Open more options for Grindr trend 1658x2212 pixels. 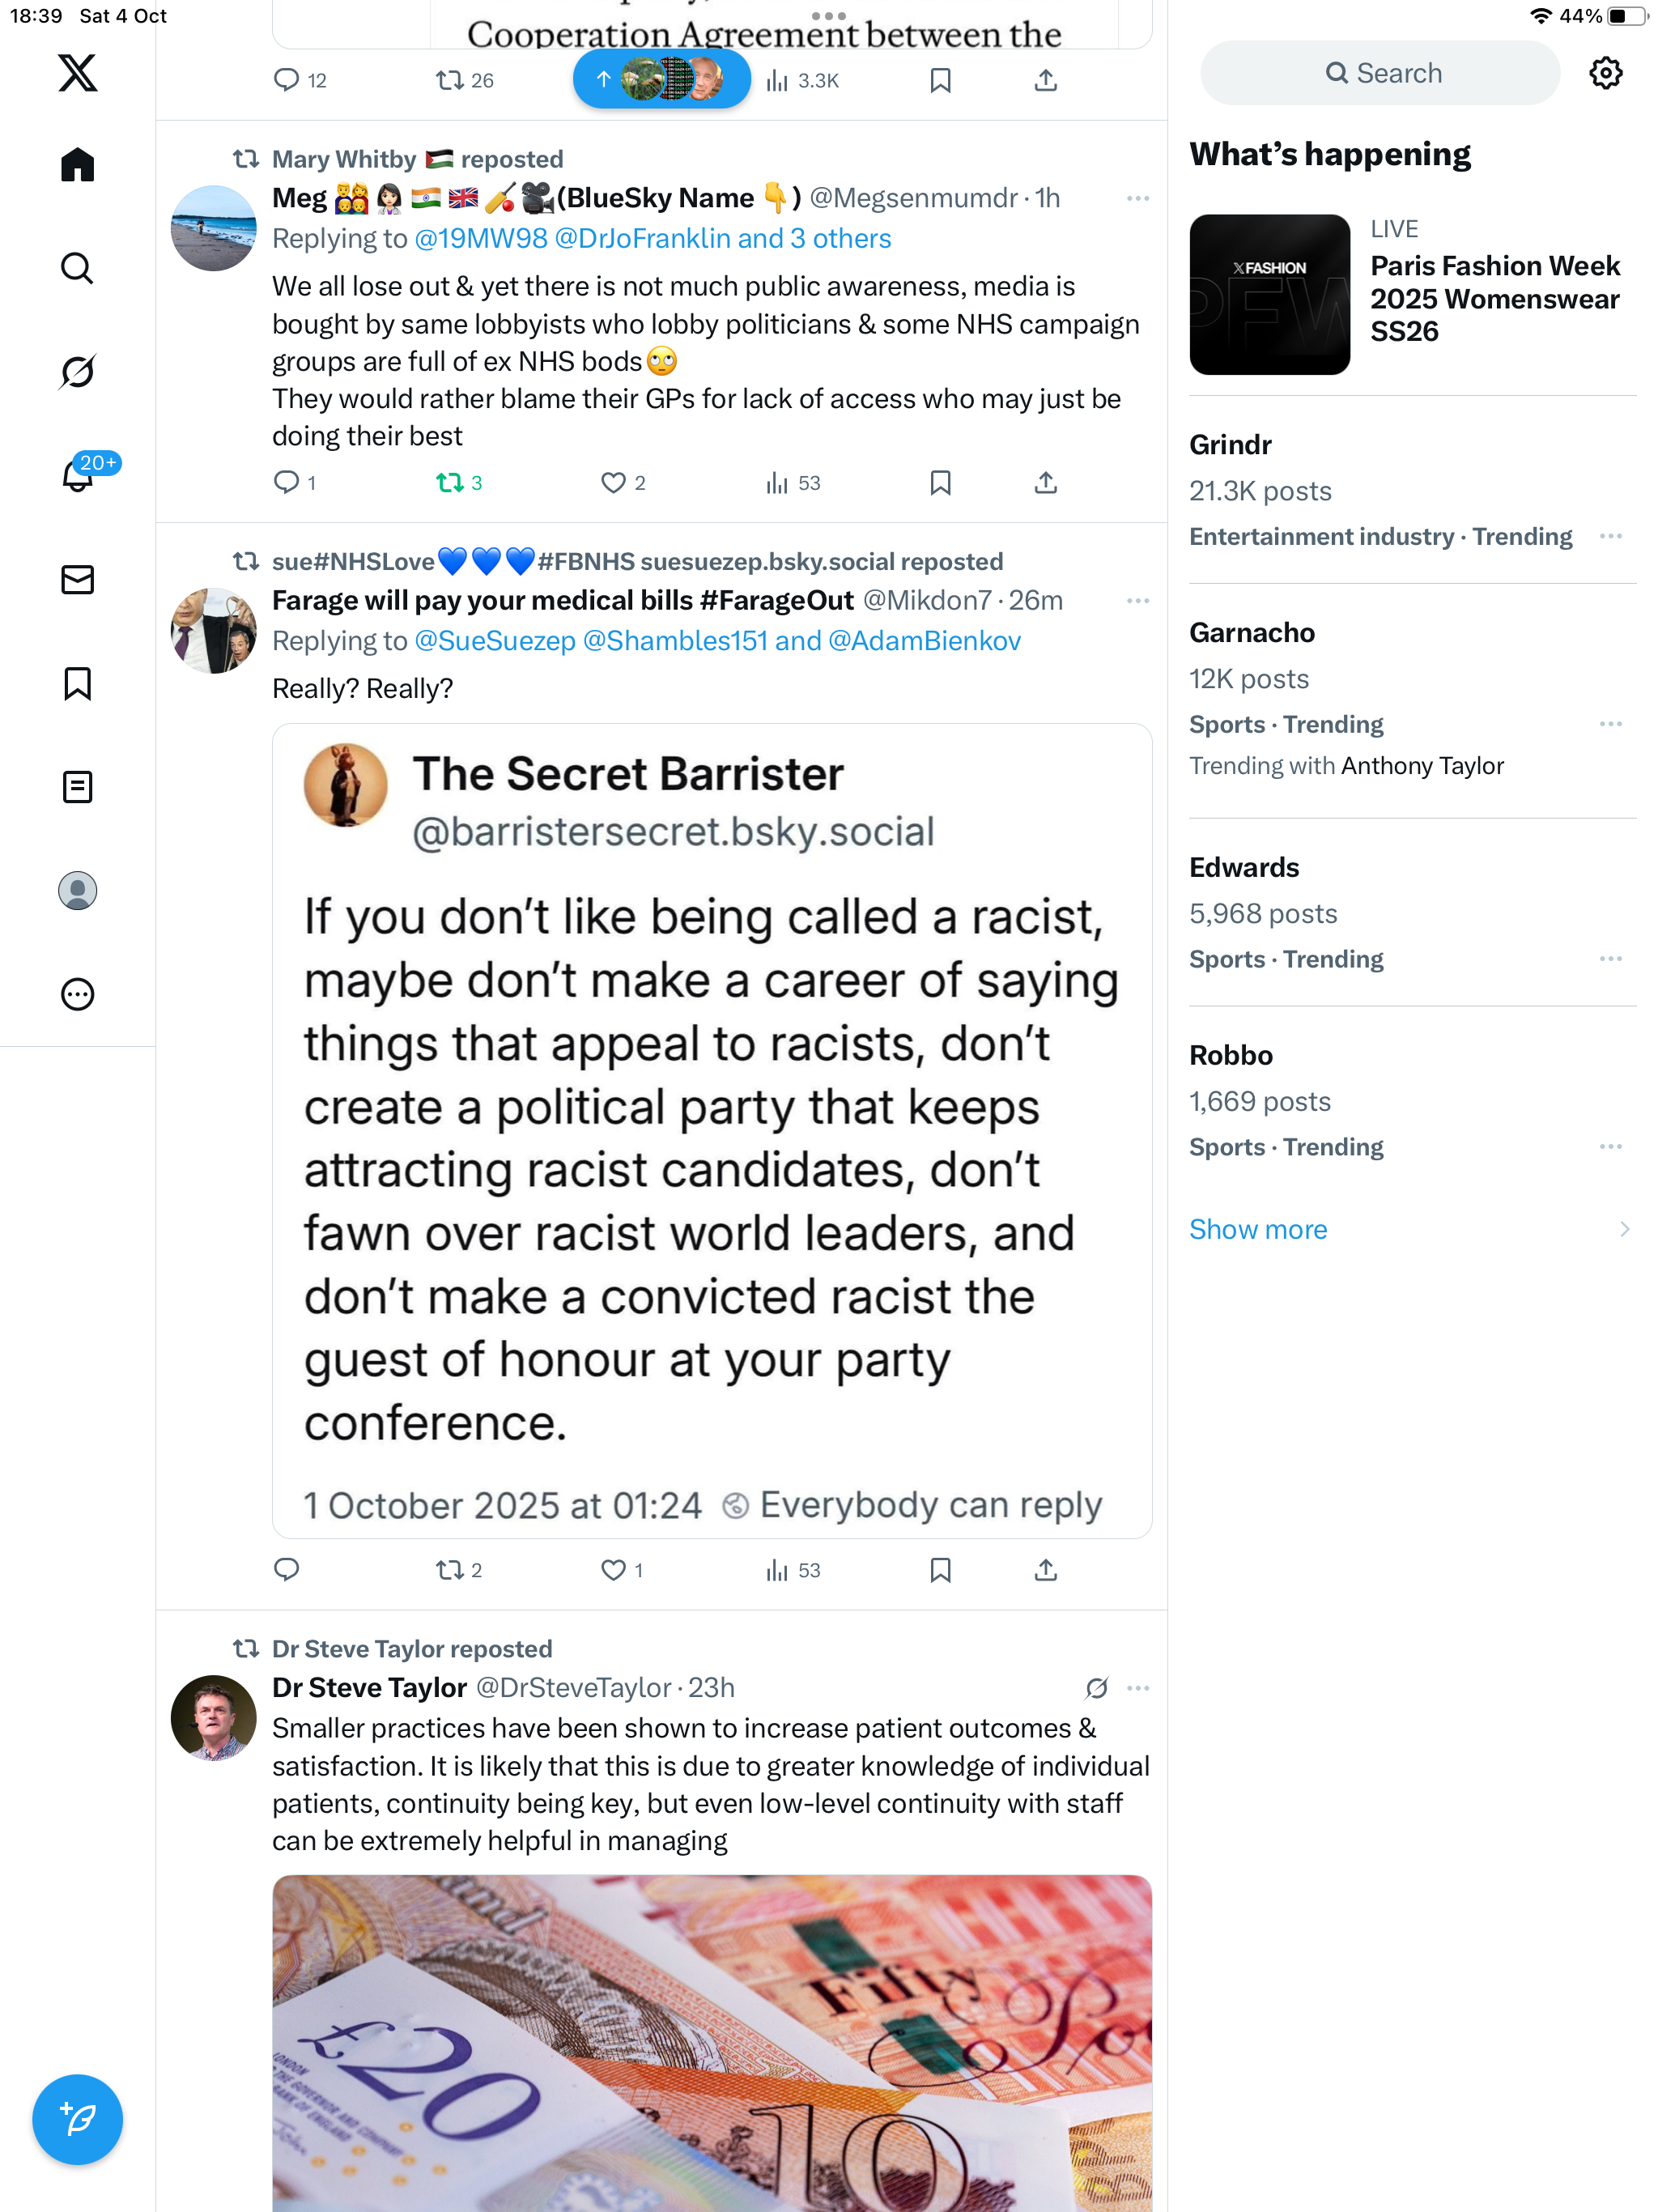click(x=1610, y=537)
